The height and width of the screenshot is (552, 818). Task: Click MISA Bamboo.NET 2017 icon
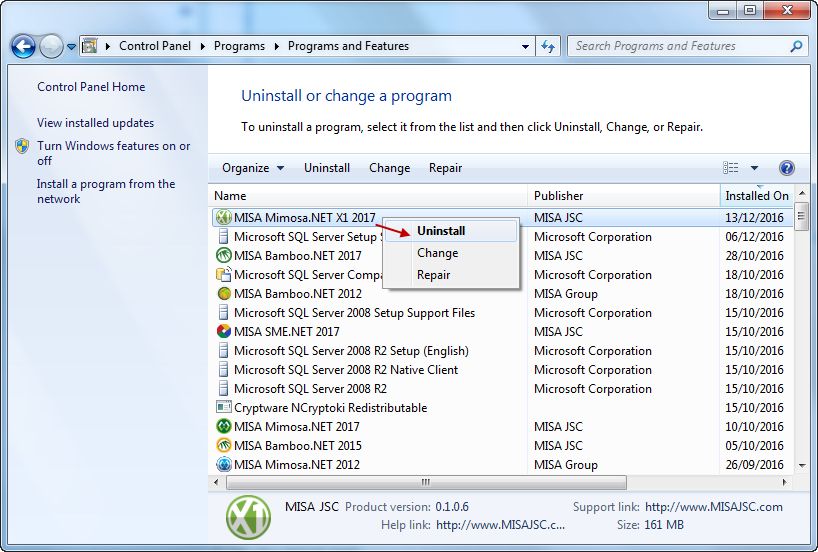tap(224, 256)
